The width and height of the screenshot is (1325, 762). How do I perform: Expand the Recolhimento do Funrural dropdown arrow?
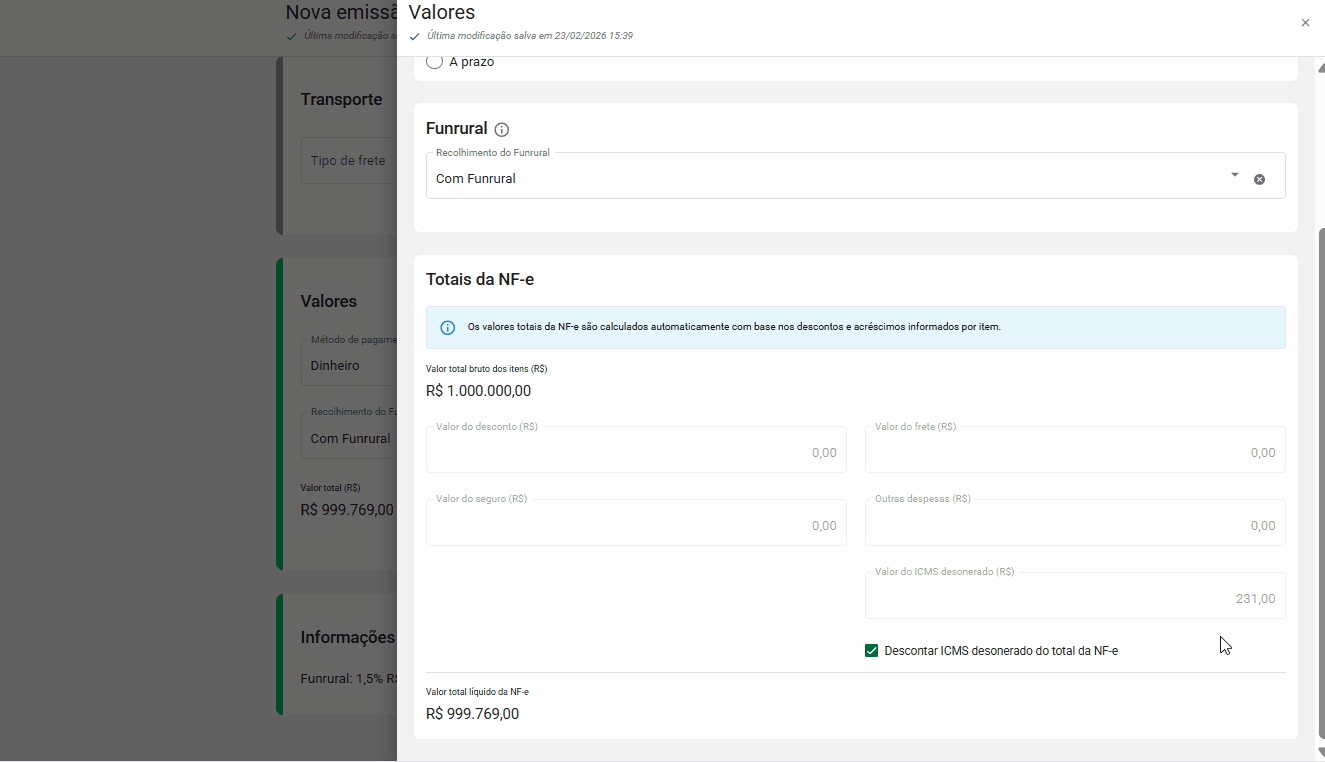(1234, 175)
